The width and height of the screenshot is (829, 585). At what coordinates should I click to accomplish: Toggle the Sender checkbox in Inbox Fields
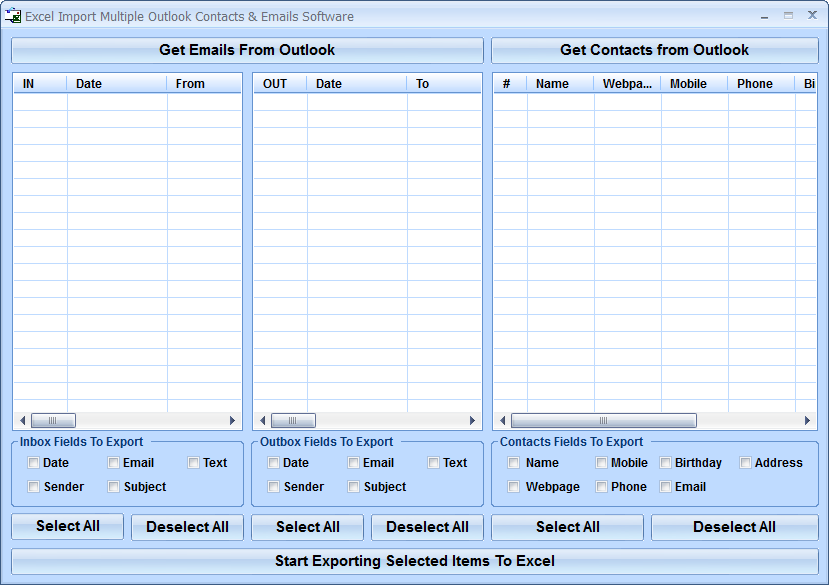pos(34,487)
